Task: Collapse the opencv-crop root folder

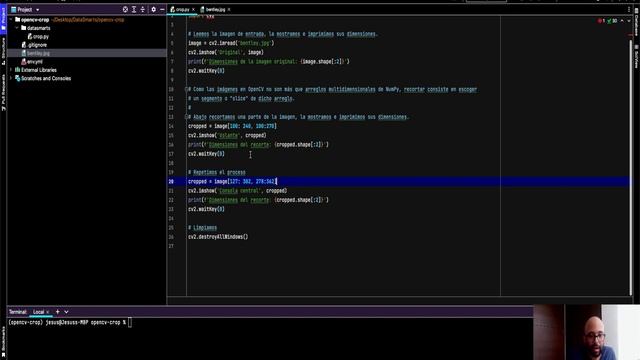Action: pyautogui.click(x=11, y=20)
